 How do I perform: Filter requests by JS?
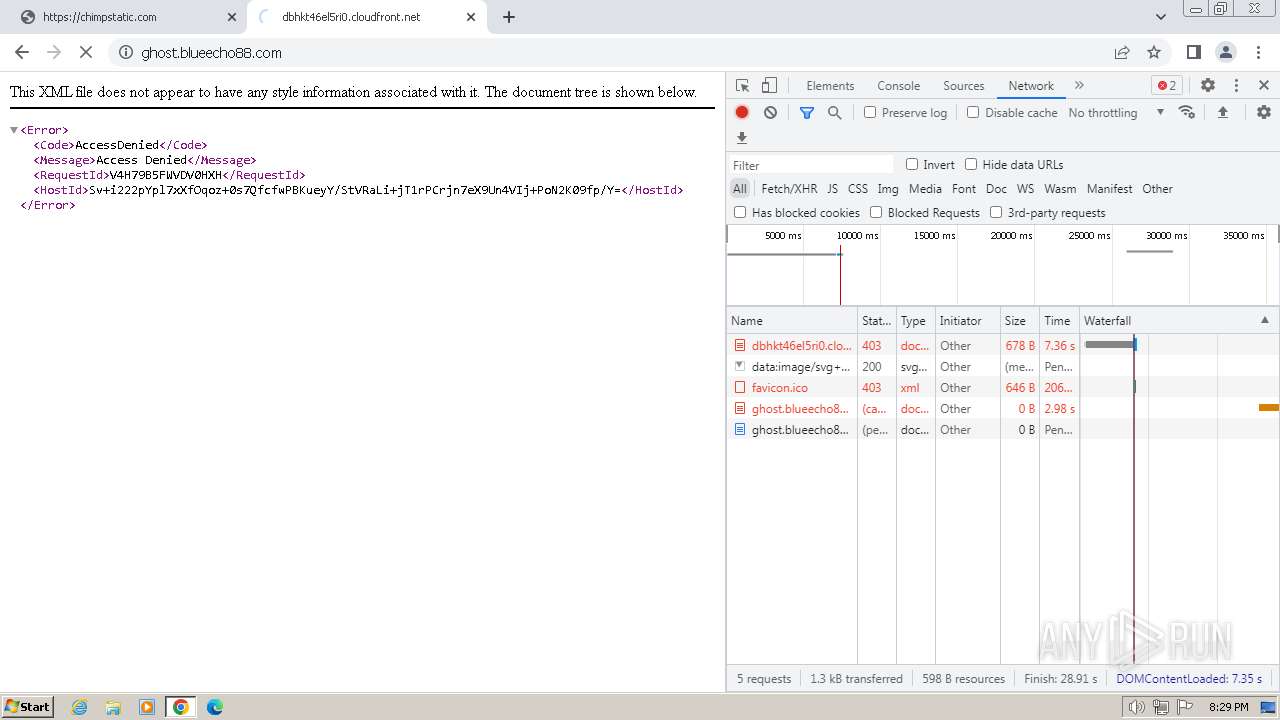832,188
